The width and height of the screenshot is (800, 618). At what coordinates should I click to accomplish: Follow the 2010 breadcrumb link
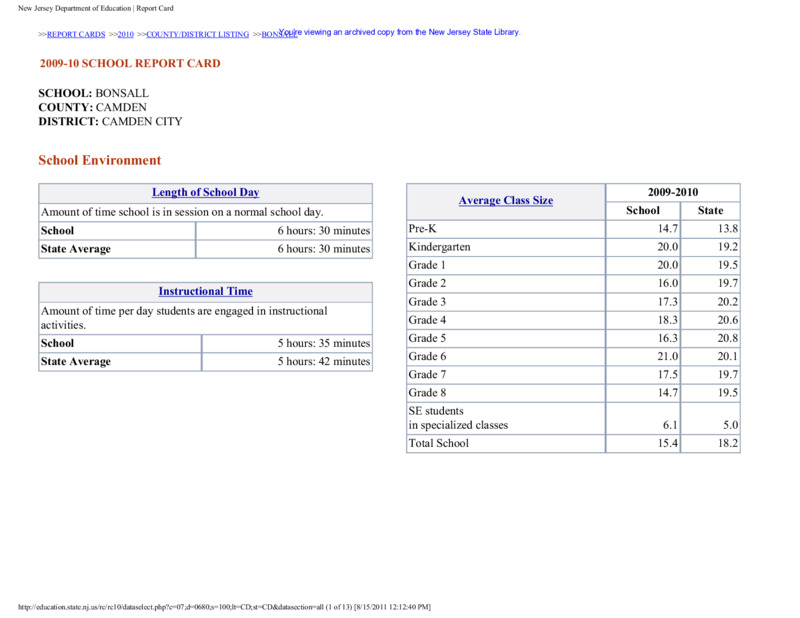click(126, 35)
